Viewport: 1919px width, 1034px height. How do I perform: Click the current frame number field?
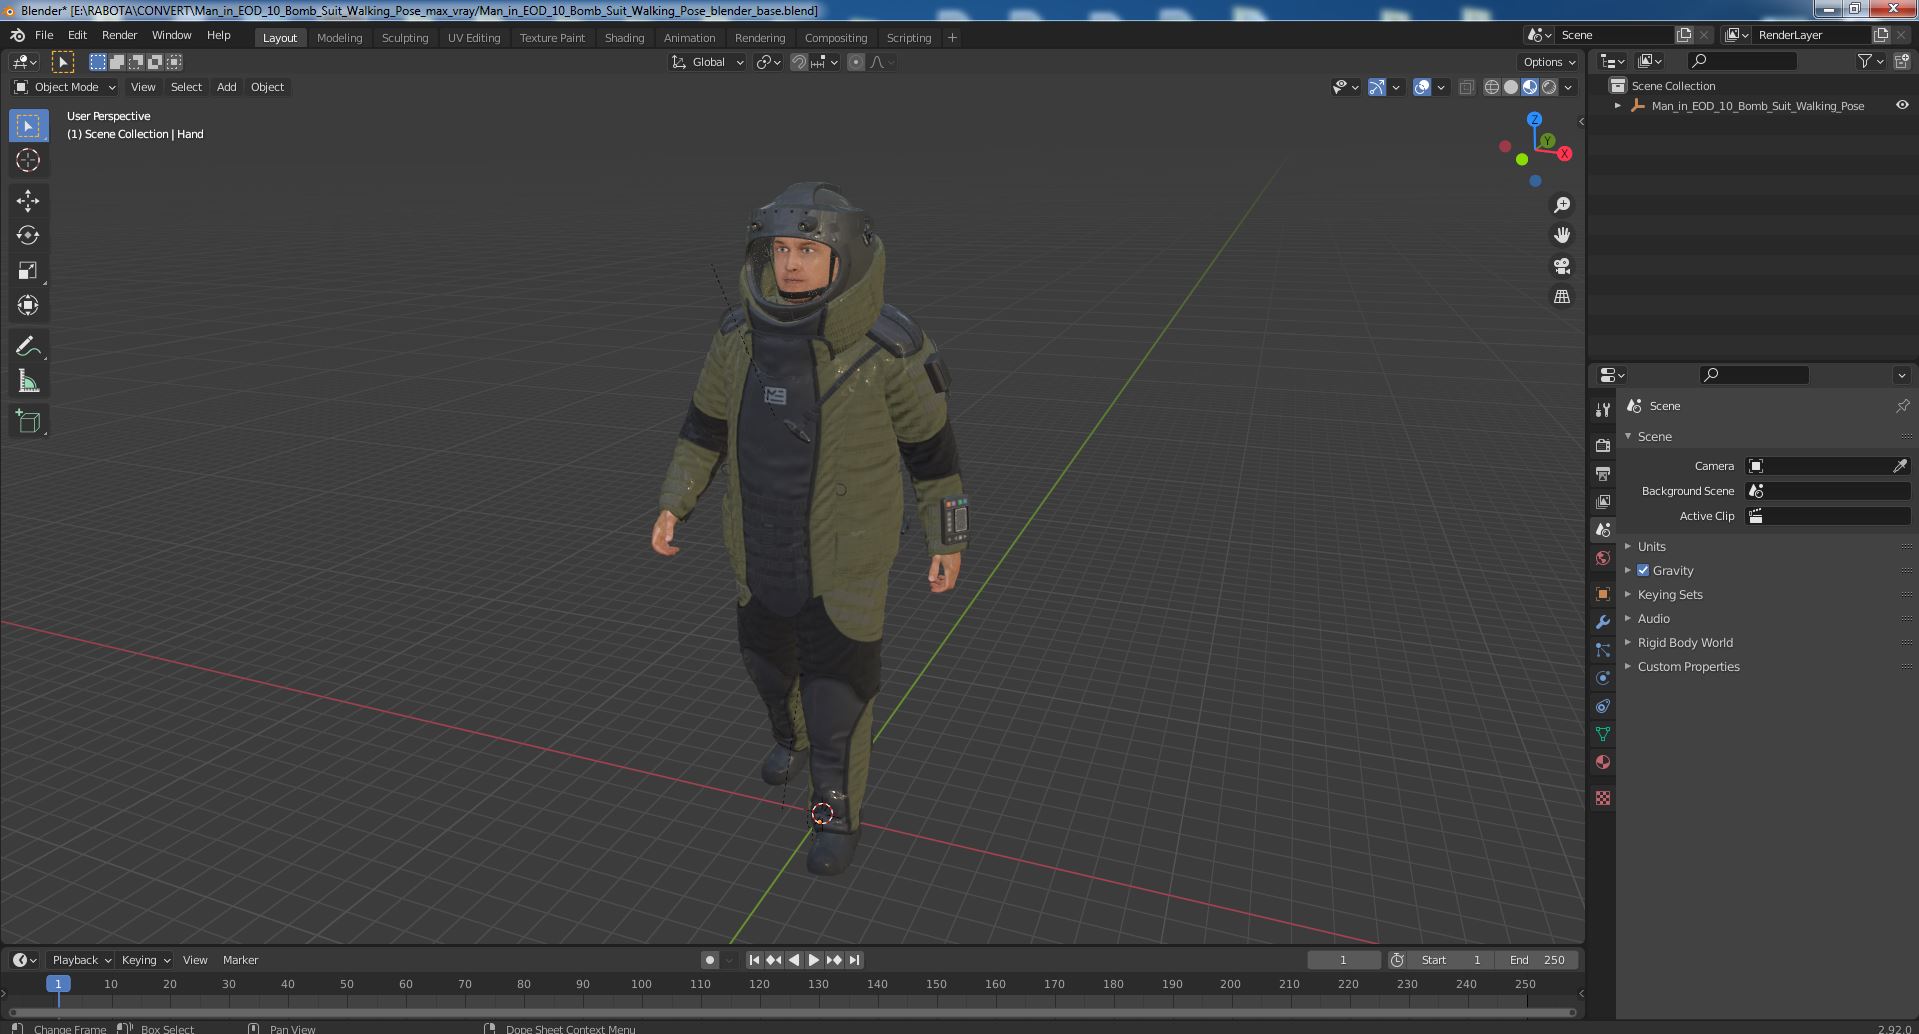[1343, 960]
